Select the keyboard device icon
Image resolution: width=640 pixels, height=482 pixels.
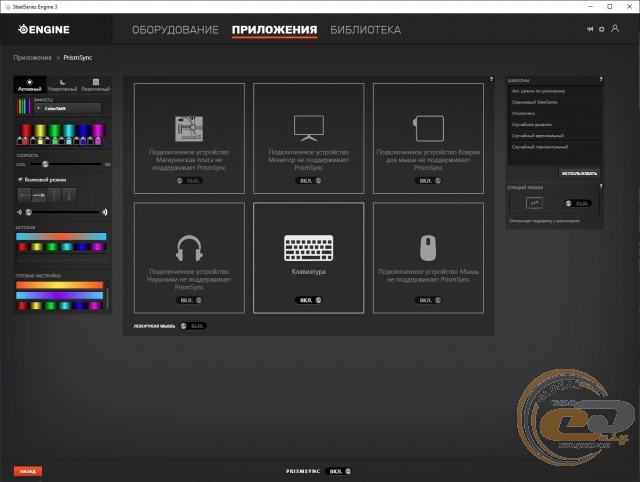point(309,248)
